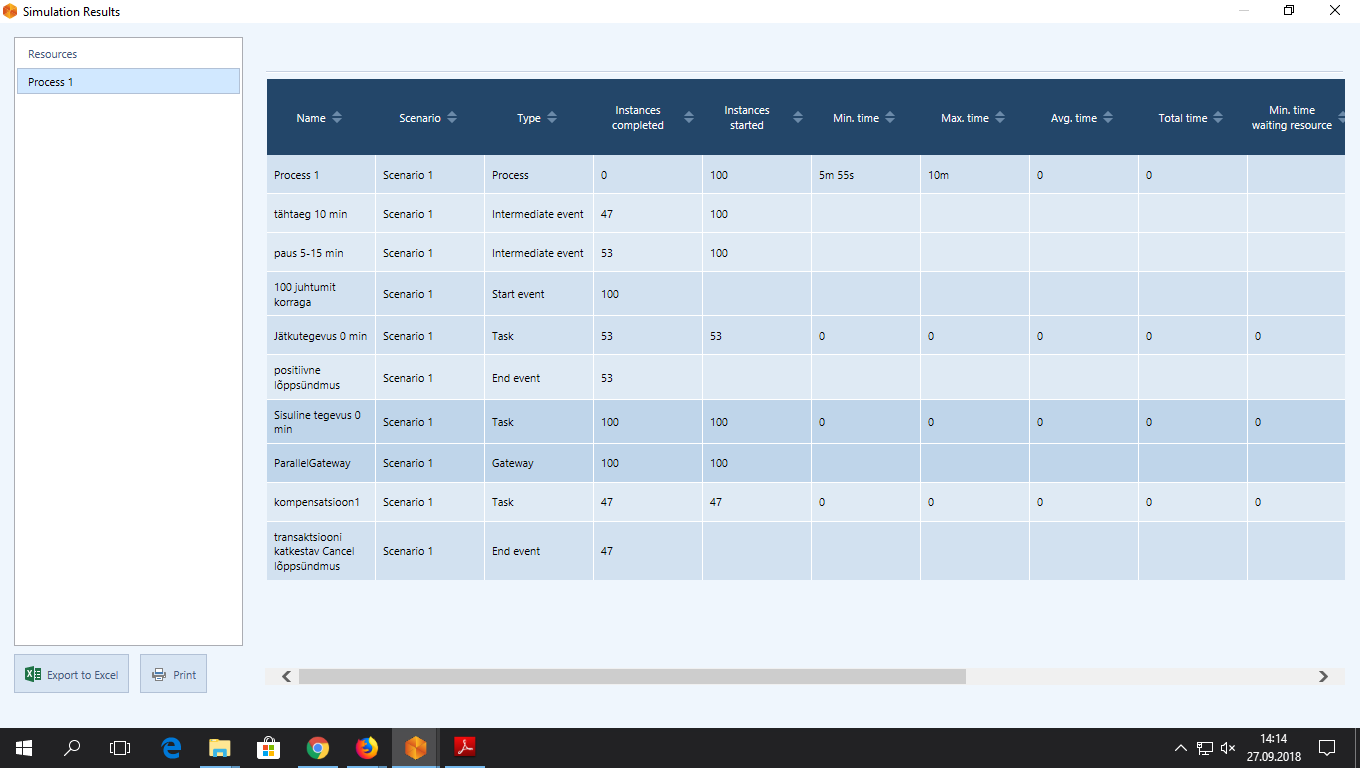Click the horizontal scrollbar left arrow
The height and width of the screenshot is (768, 1360).
[x=286, y=677]
